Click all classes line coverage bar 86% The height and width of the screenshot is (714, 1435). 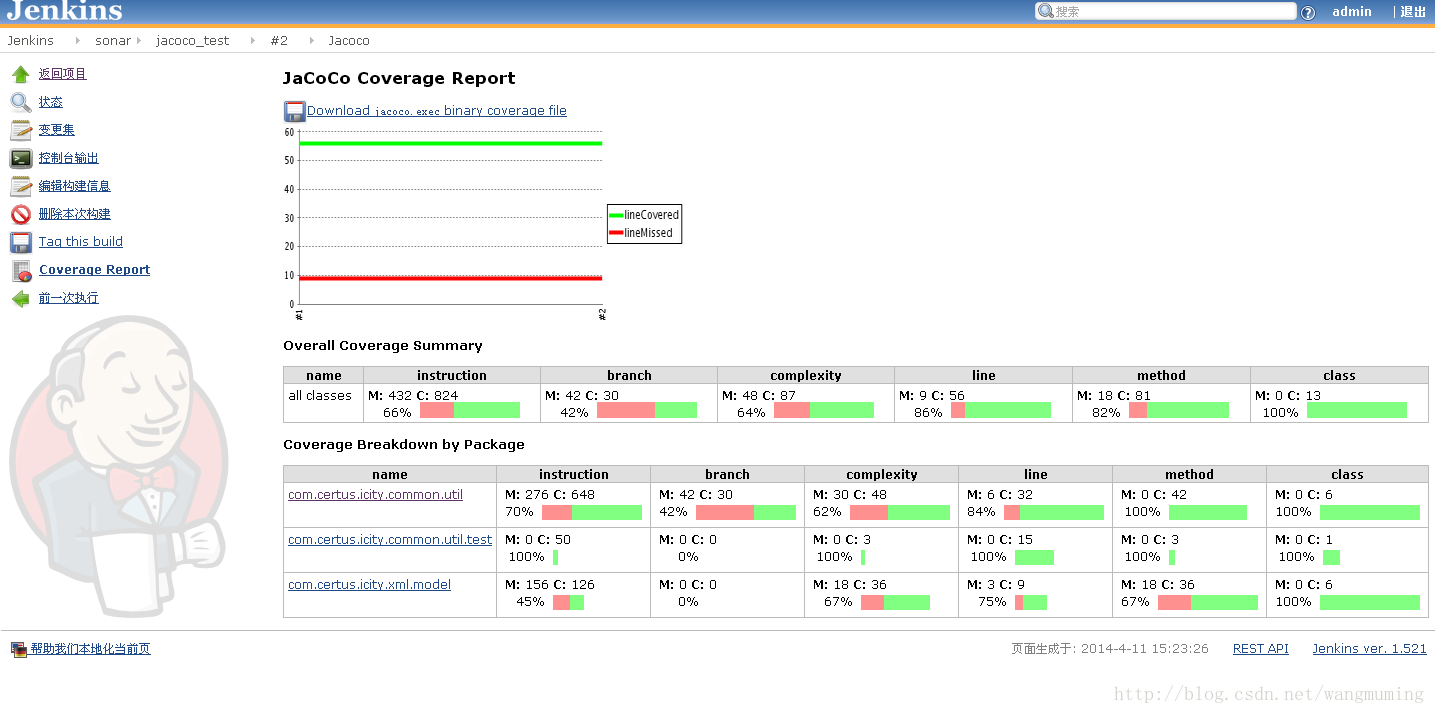point(1001,410)
